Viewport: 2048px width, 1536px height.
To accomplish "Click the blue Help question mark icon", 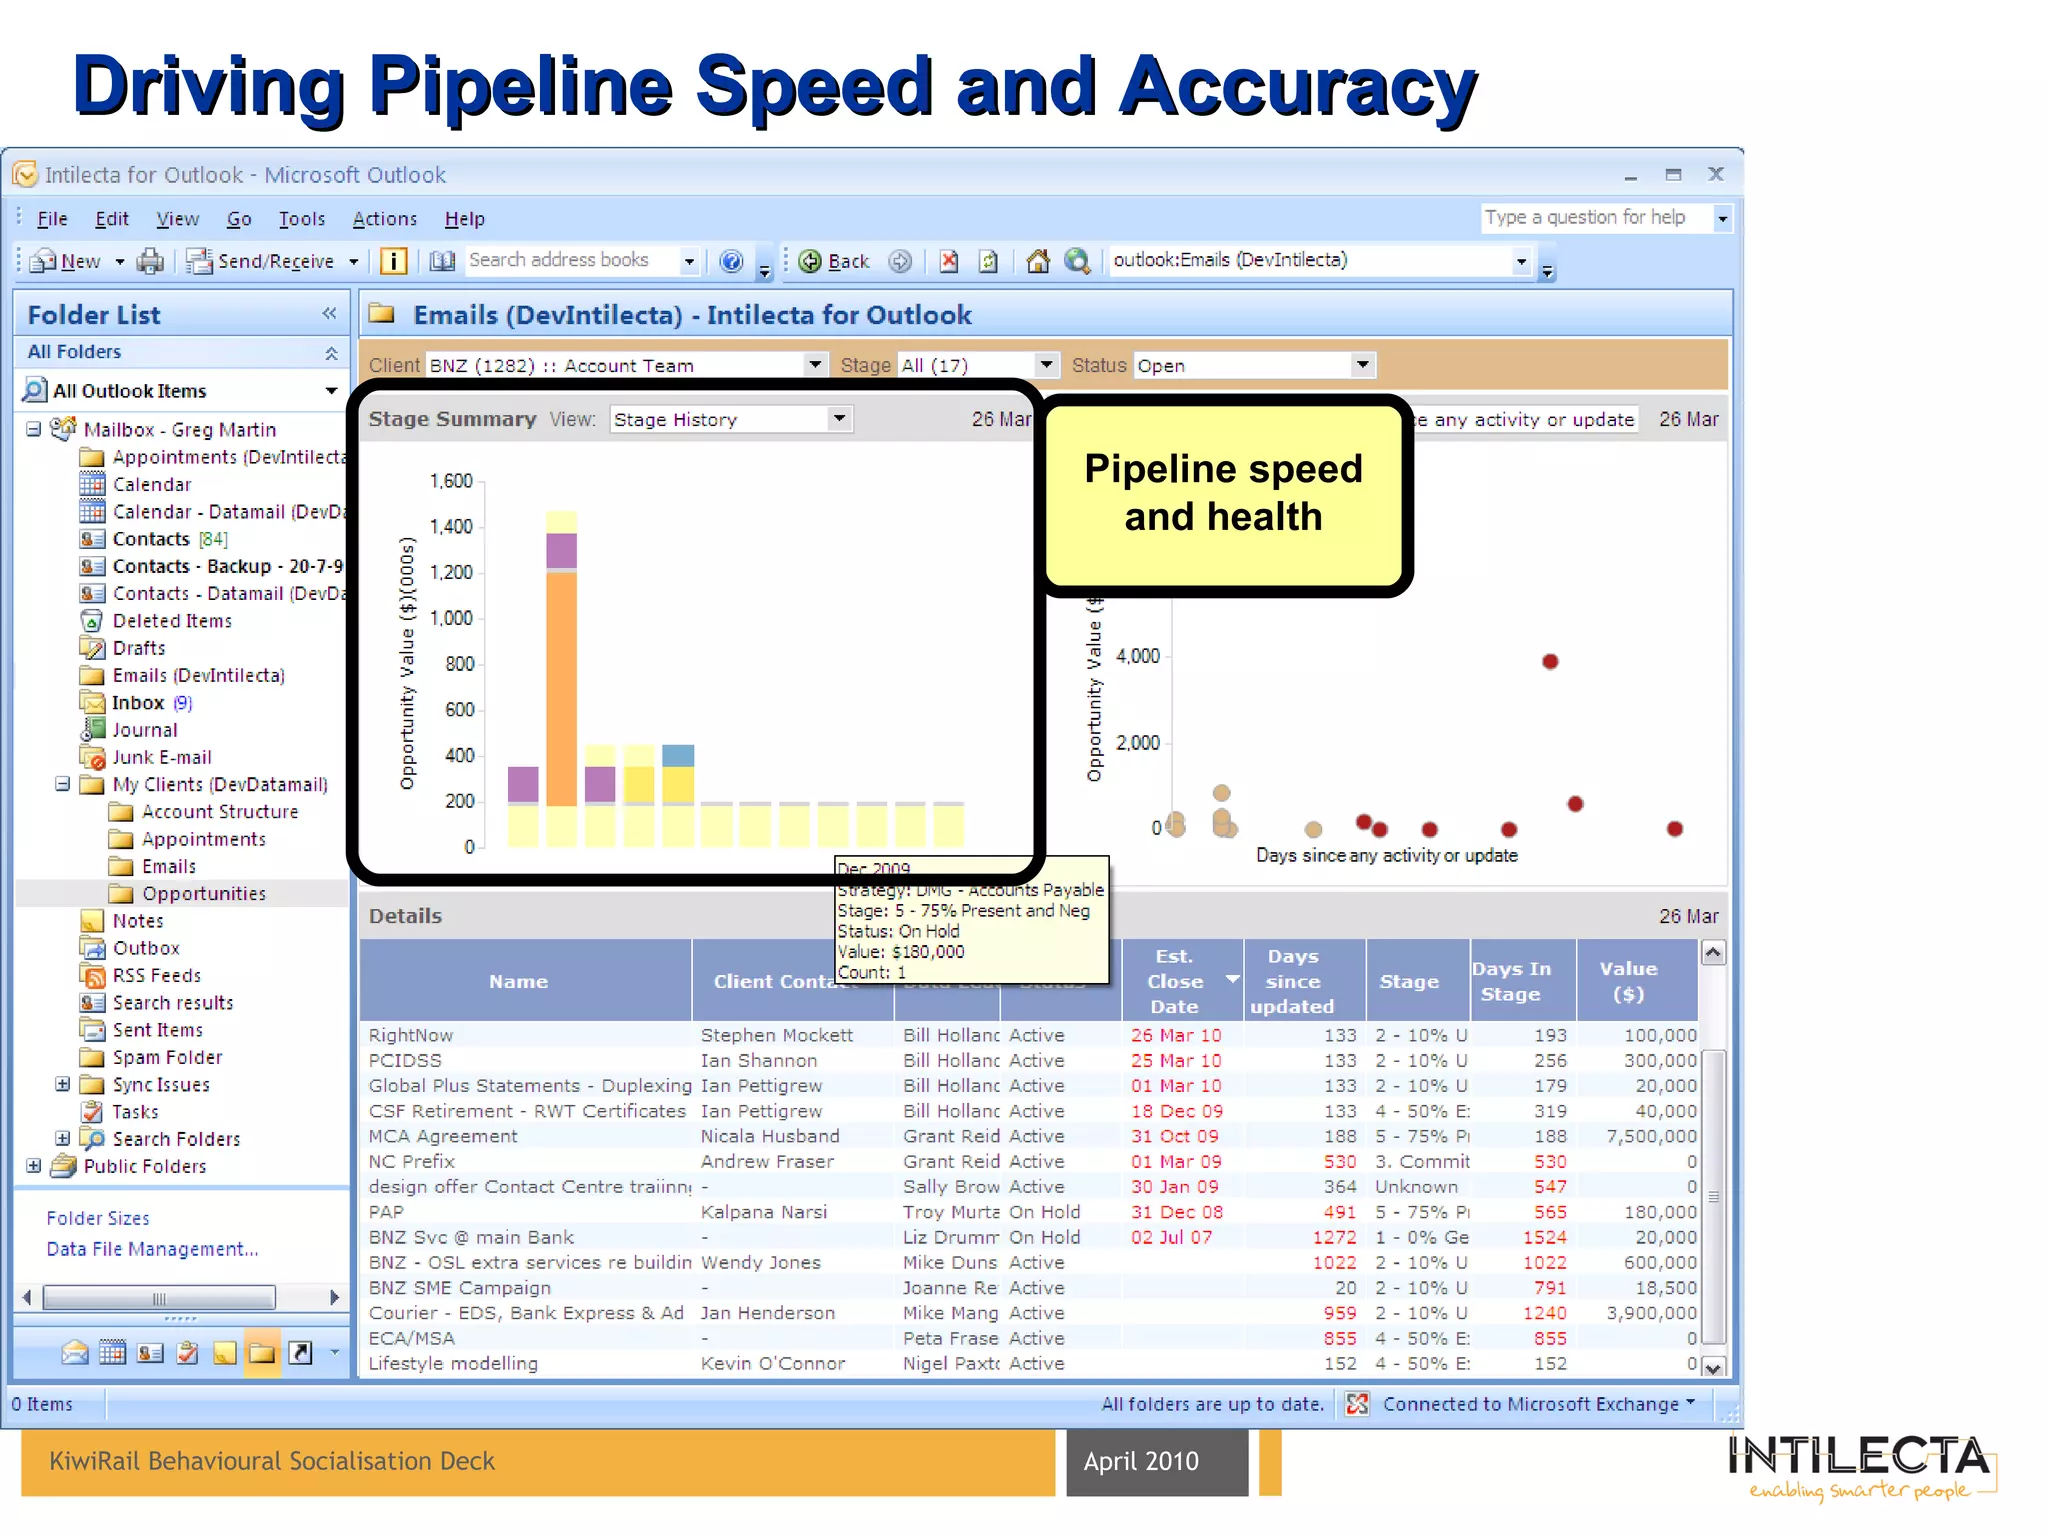I will [732, 261].
